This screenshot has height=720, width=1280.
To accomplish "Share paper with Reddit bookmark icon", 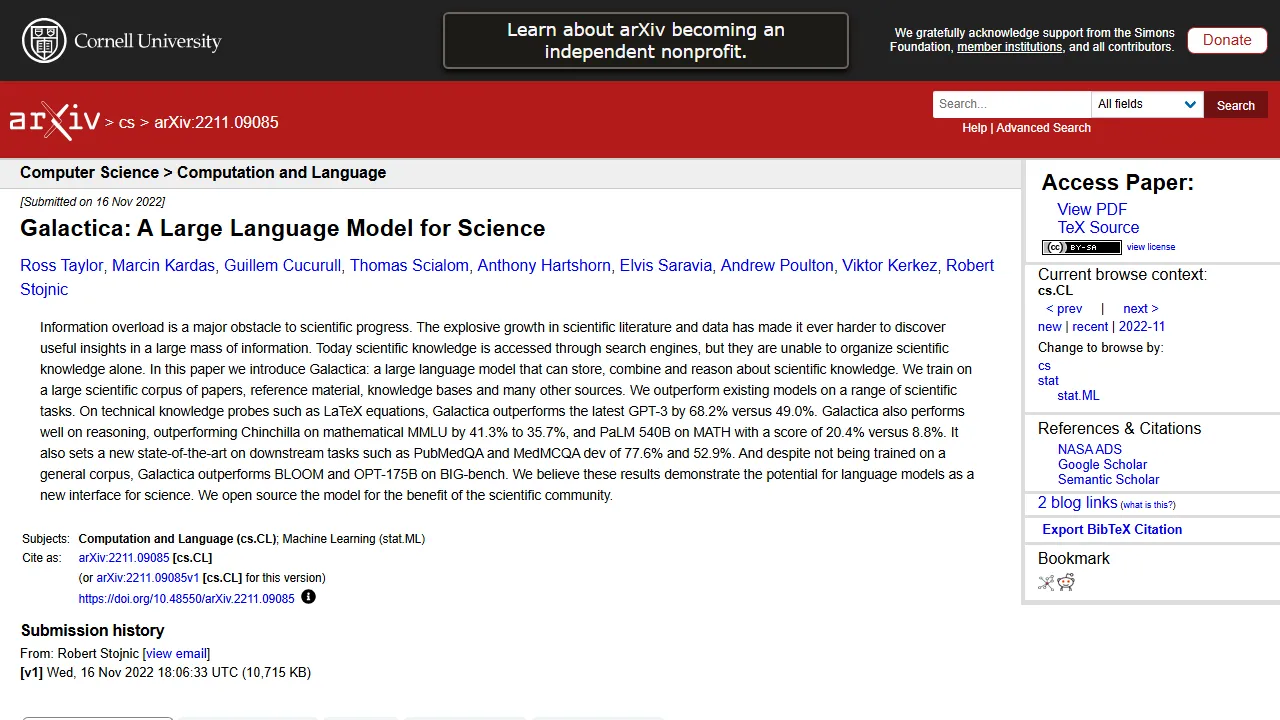I will click(x=1066, y=583).
